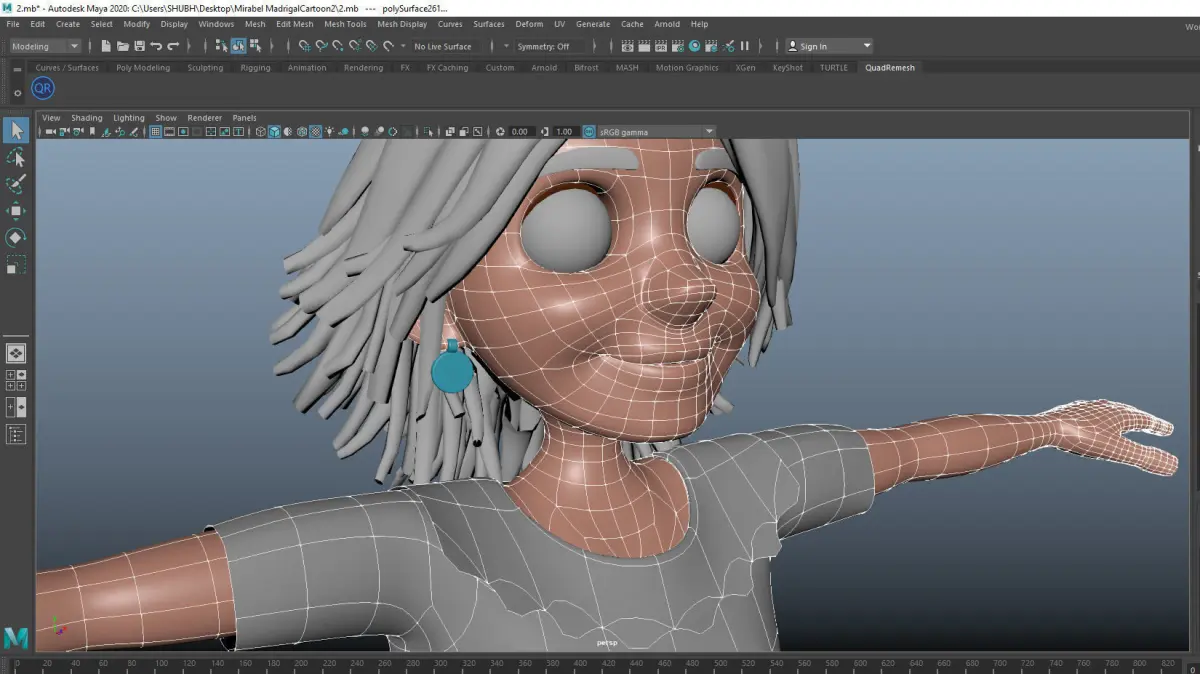Pause Viewport 2 display update
The width and height of the screenshot is (1200, 674).
click(x=744, y=46)
